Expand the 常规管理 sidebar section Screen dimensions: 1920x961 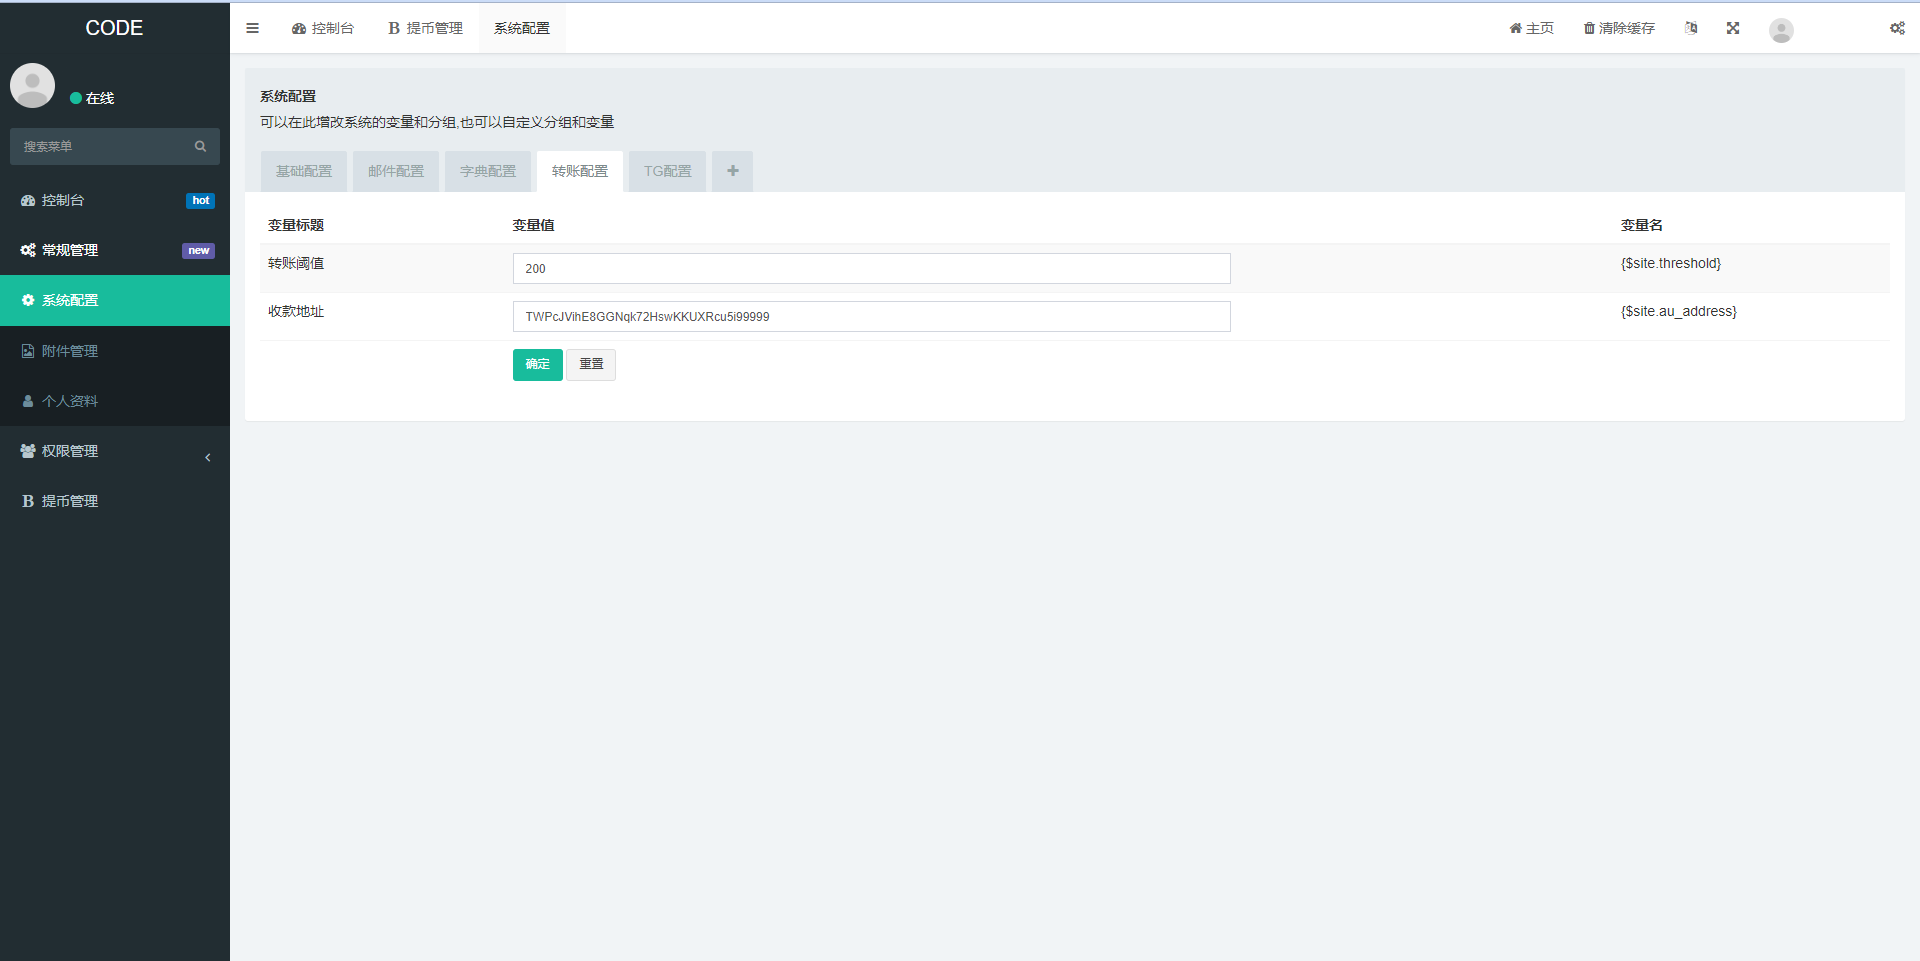[114, 250]
